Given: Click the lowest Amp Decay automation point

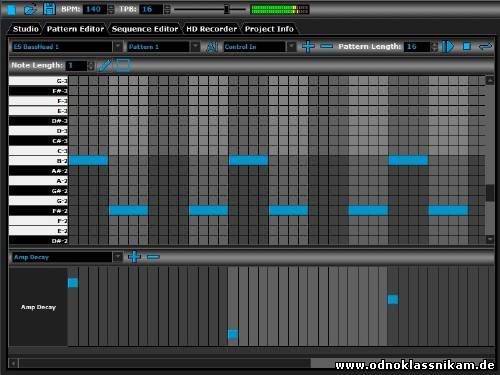Looking at the screenshot, I should tap(233, 334).
